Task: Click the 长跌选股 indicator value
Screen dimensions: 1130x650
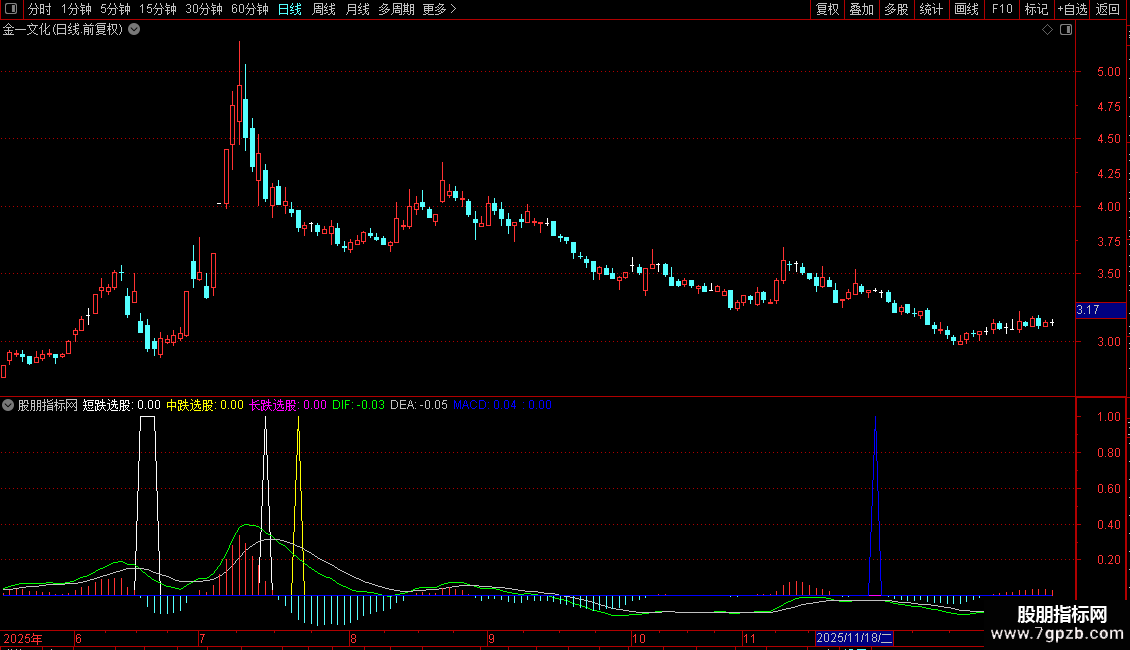Action: (288, 405)
